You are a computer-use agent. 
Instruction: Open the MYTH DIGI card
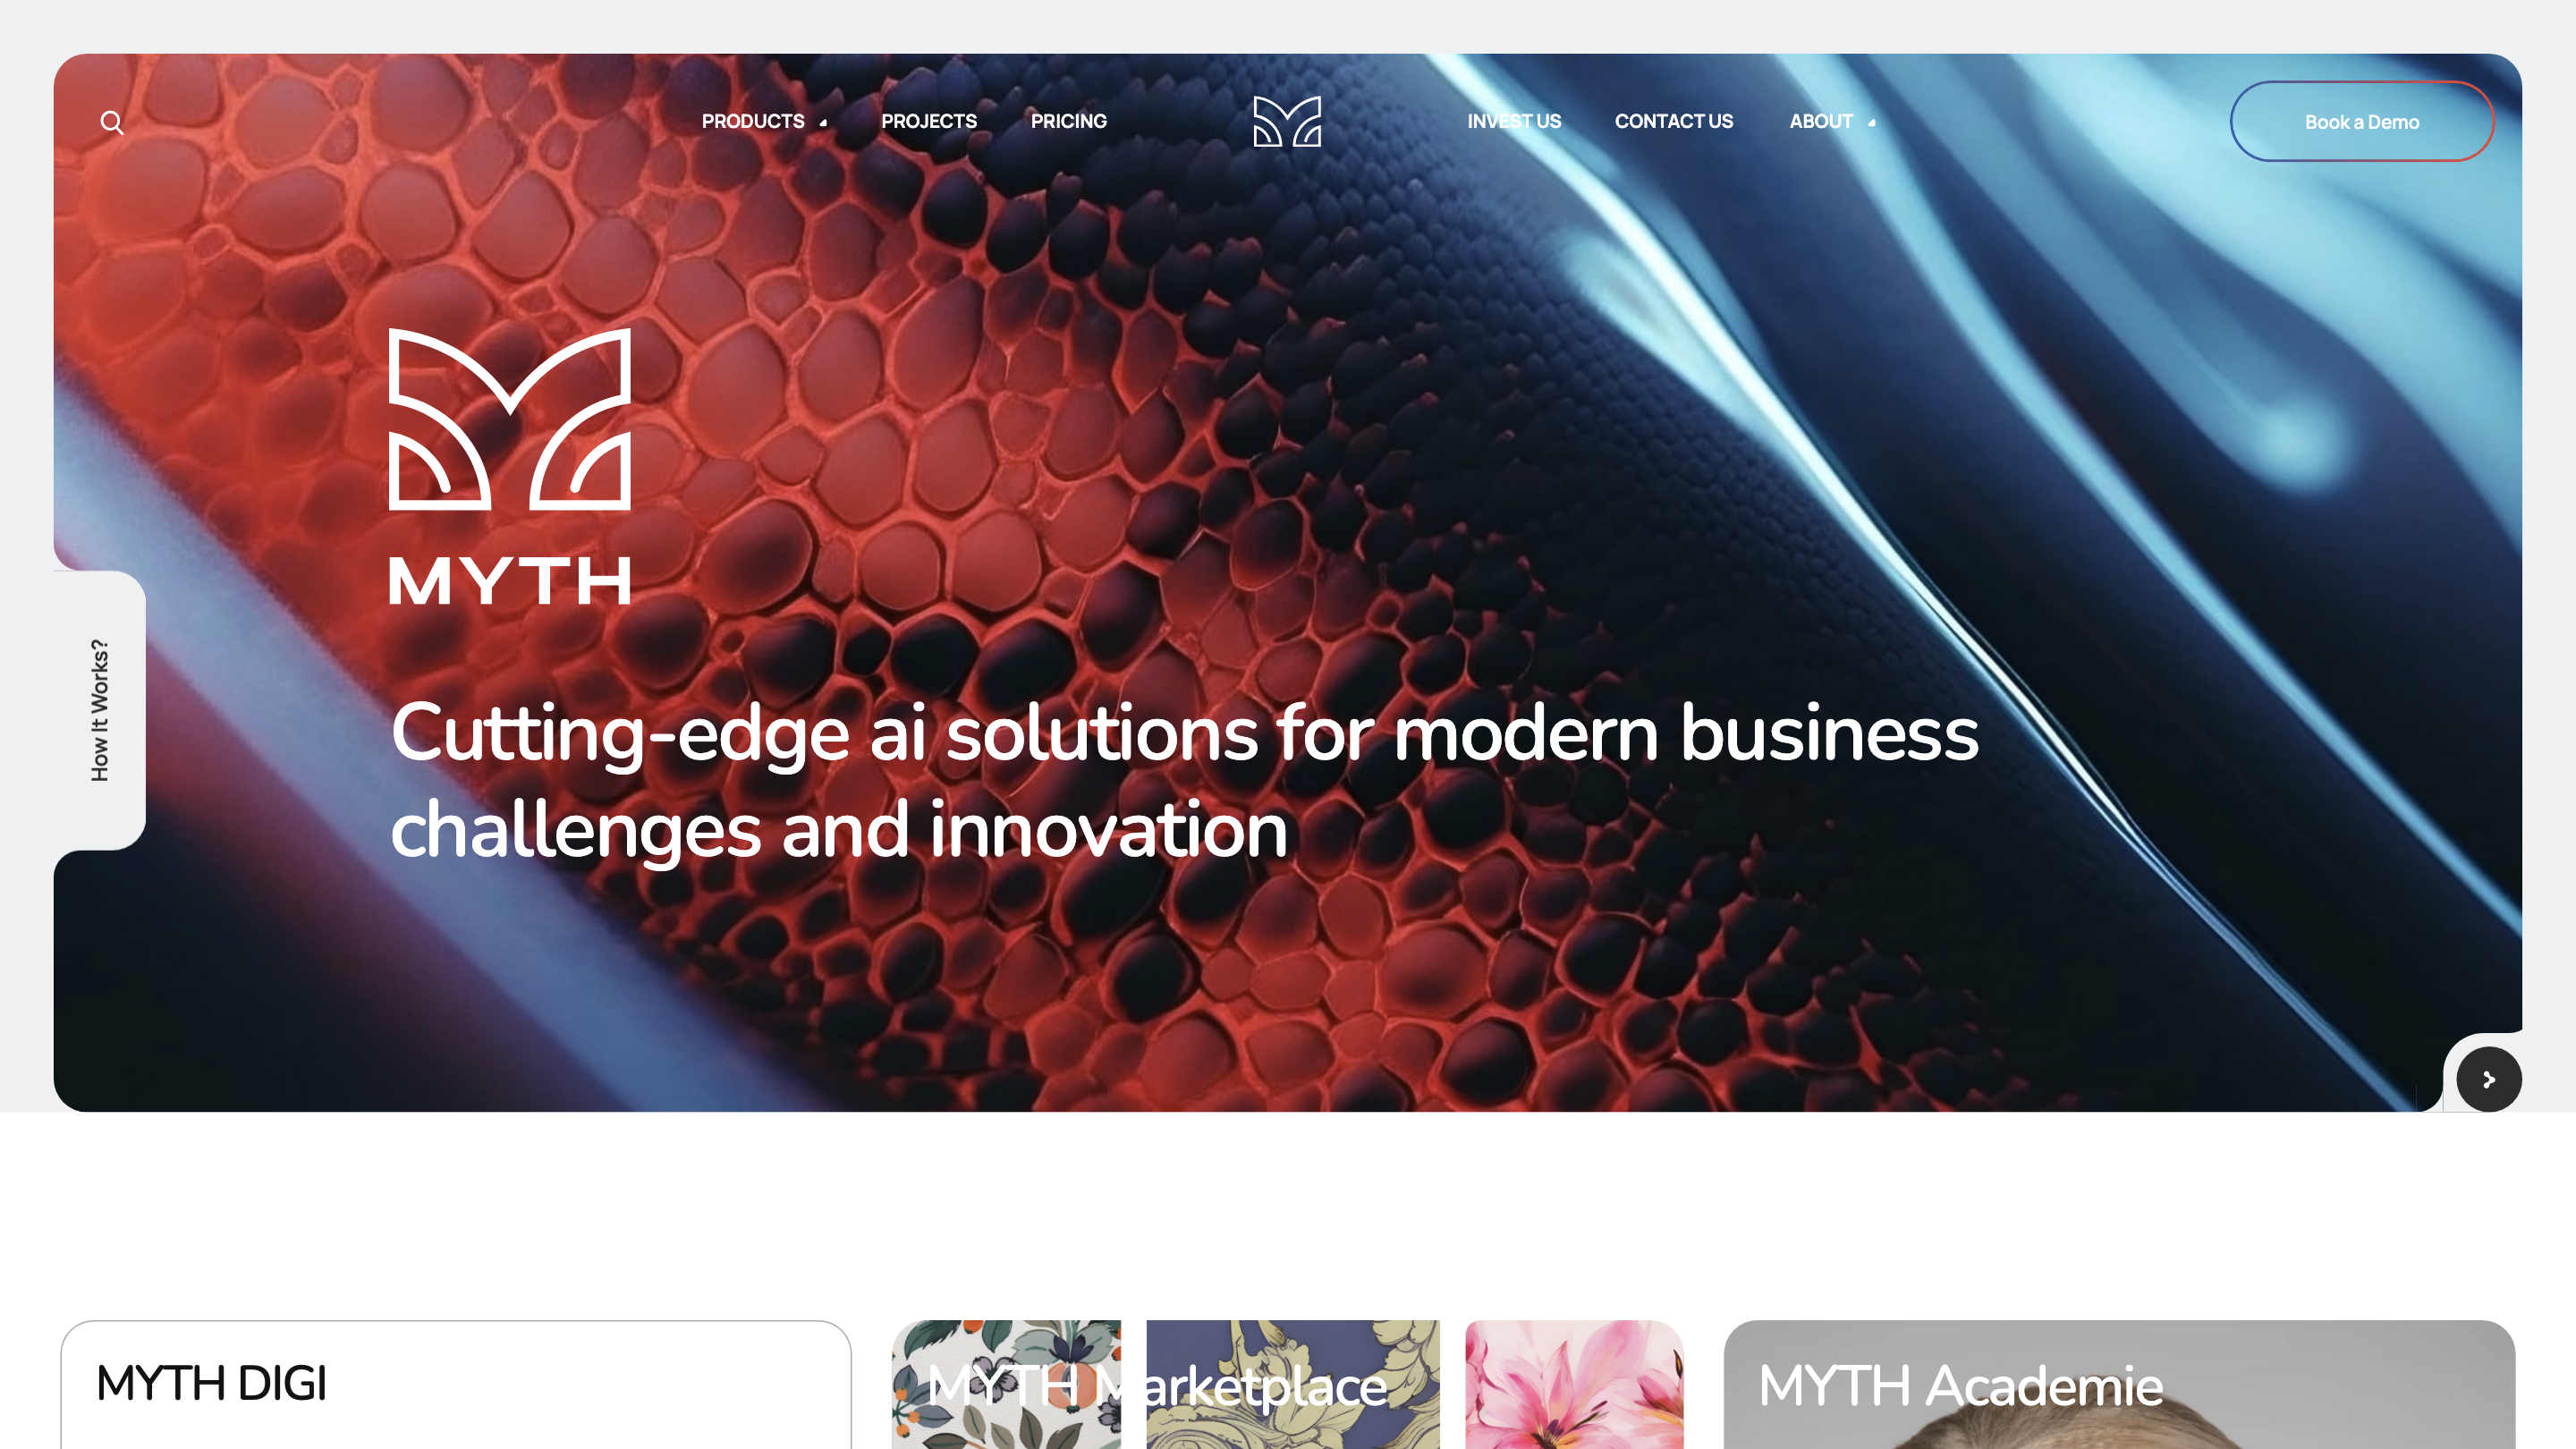pyautogui.click(x=456, y=1384)
